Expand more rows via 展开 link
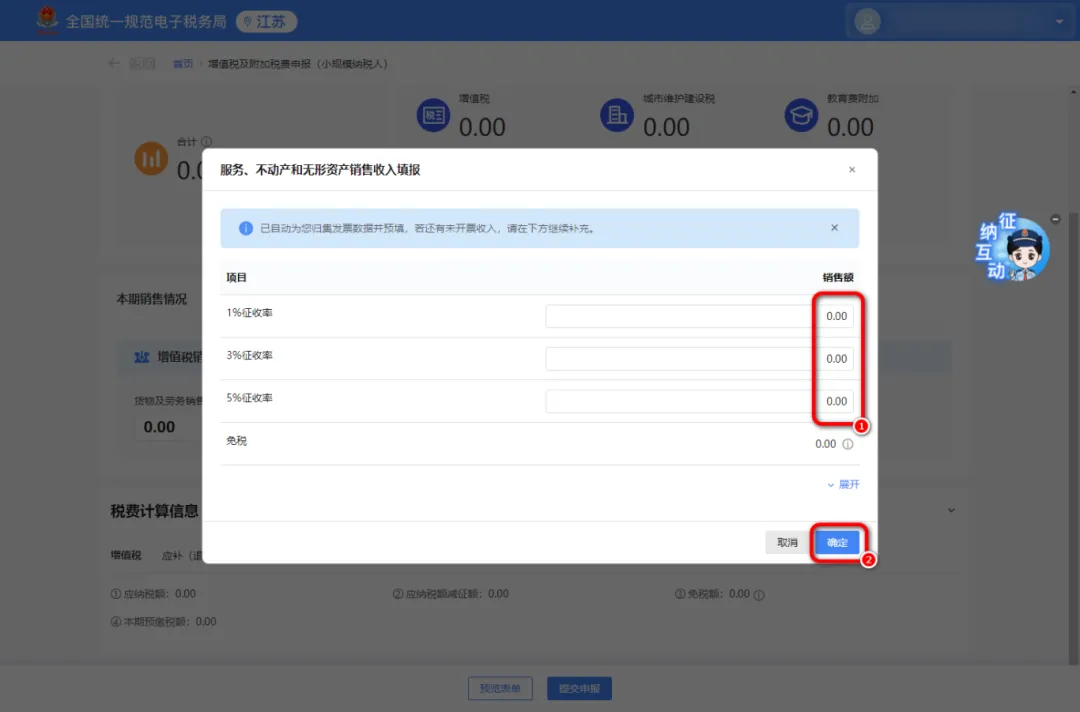1080x712 pixels. coord(843,485)
